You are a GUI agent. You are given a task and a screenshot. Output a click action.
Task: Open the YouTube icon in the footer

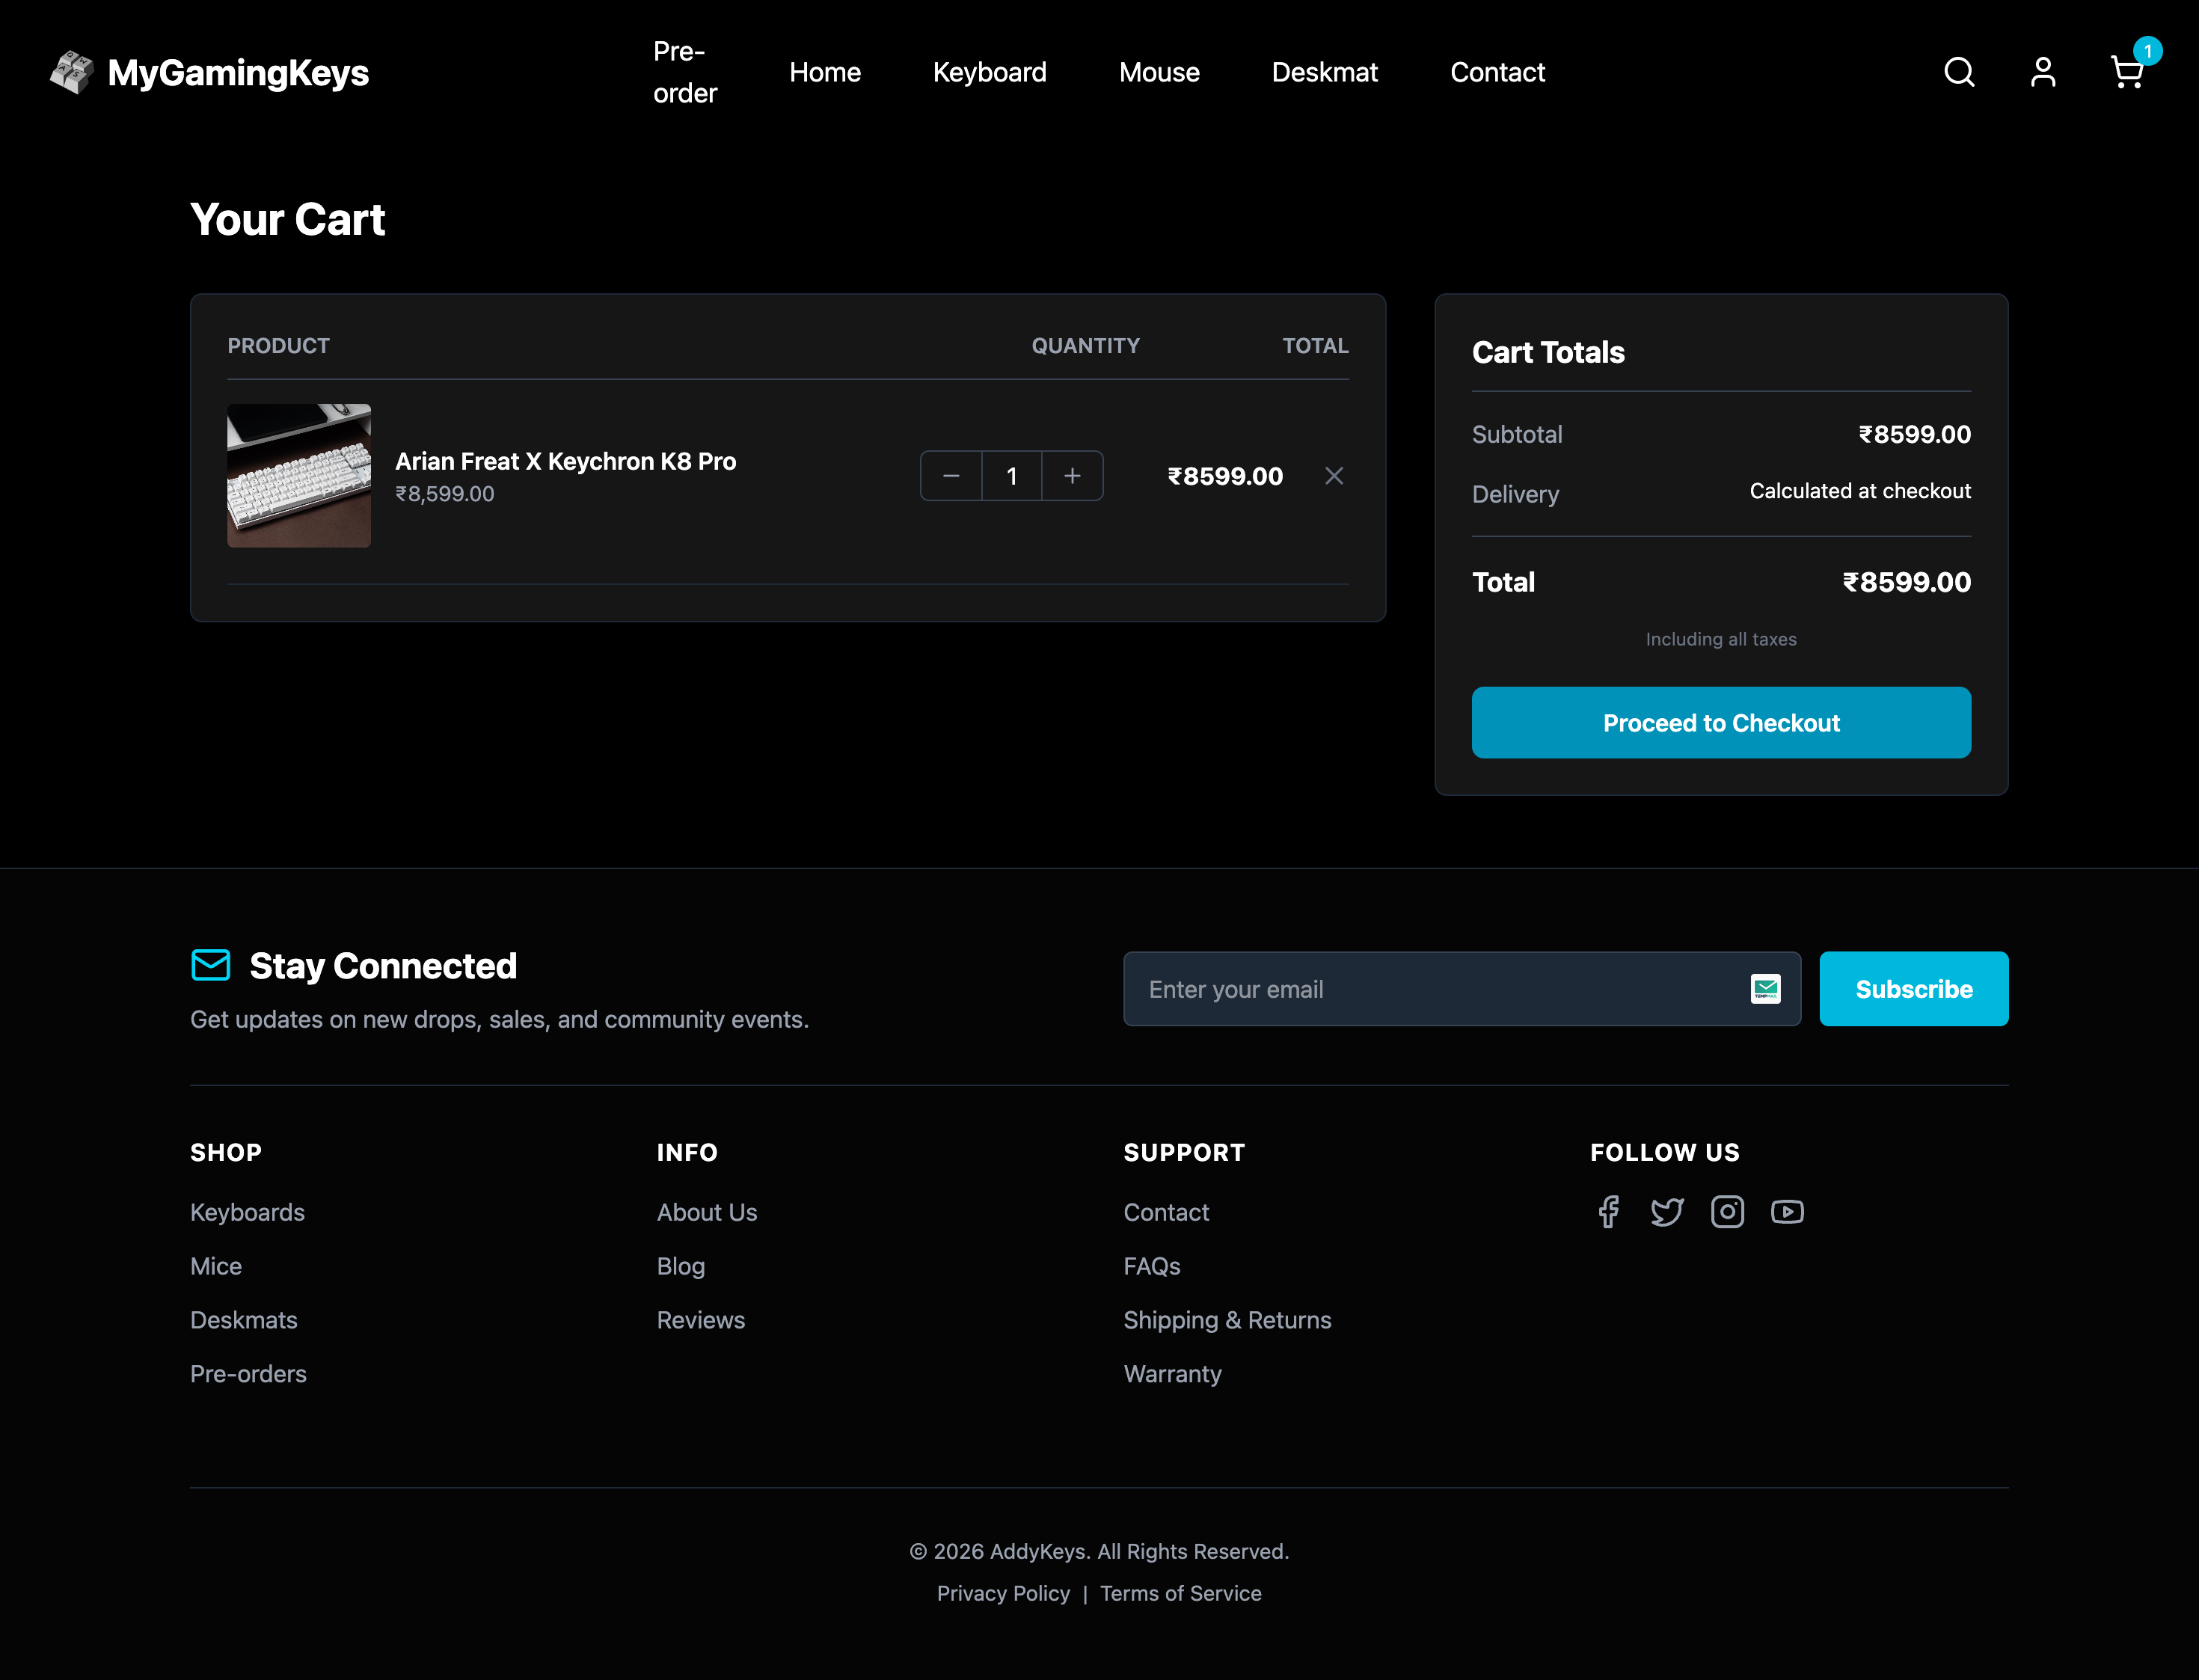(x=1787, y=1211)
